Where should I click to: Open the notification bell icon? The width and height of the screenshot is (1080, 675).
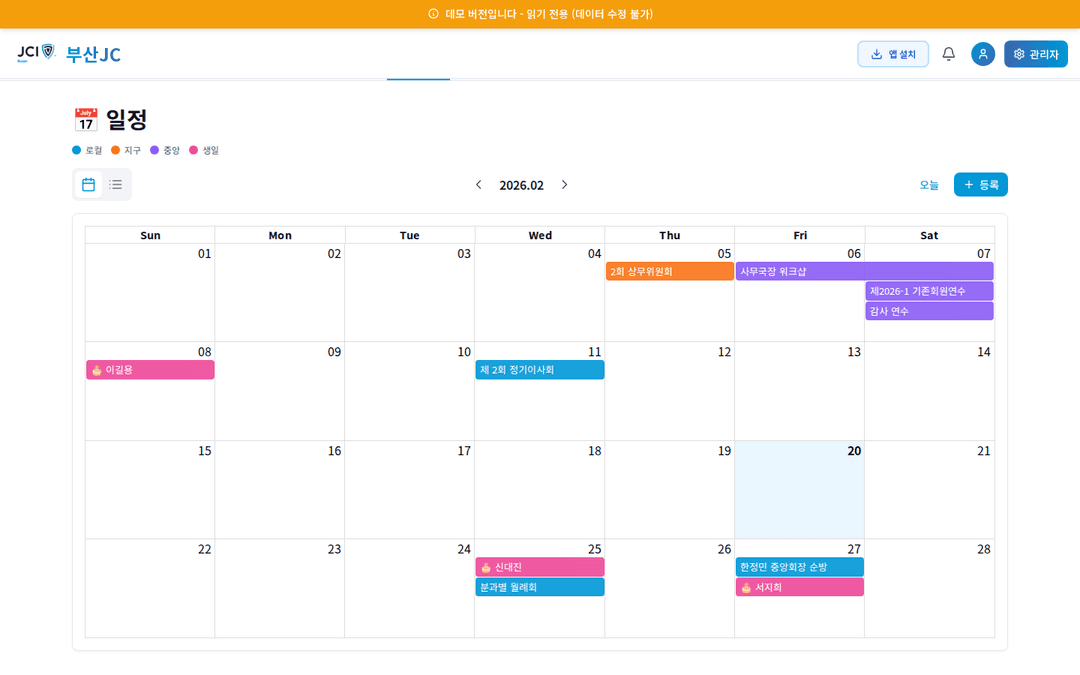[948, 54]
